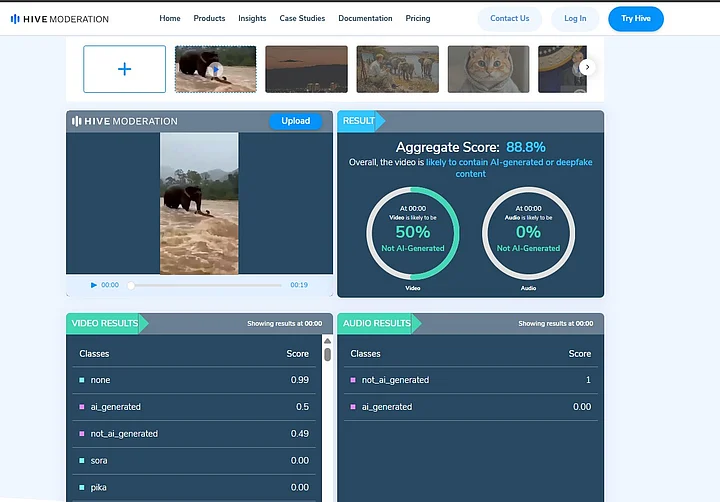Open the Products menu
This screenshot has height=502, width=720.
pos(209,18)
